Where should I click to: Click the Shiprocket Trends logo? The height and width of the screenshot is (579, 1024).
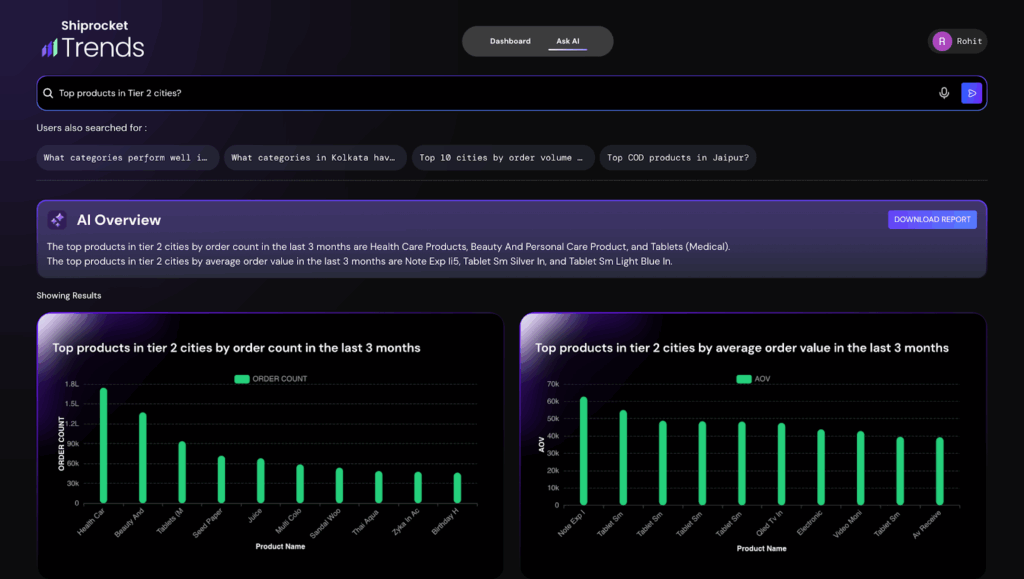(93, 40)
